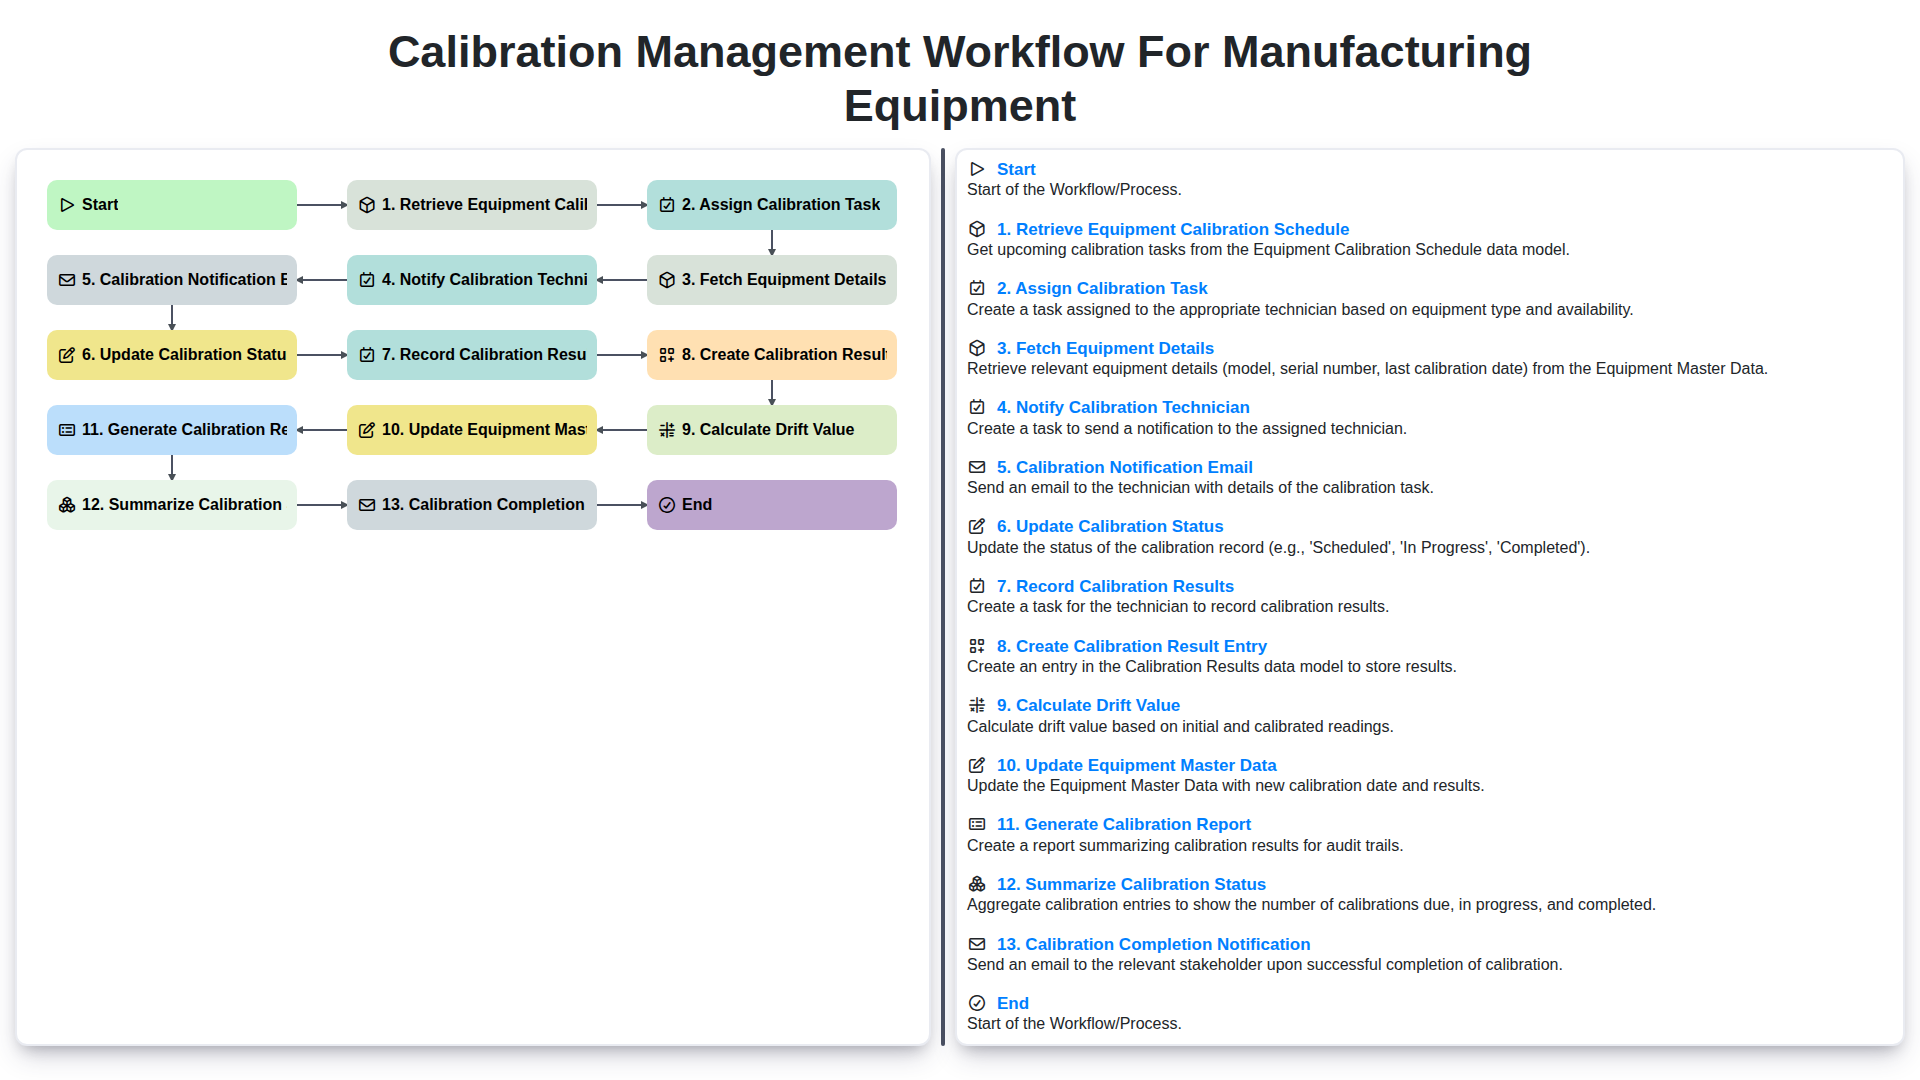Viewport: 1920px width, 1080px height.
Task: Select the '7. Record Calibration Results' node
Action: tap(471, 354)
